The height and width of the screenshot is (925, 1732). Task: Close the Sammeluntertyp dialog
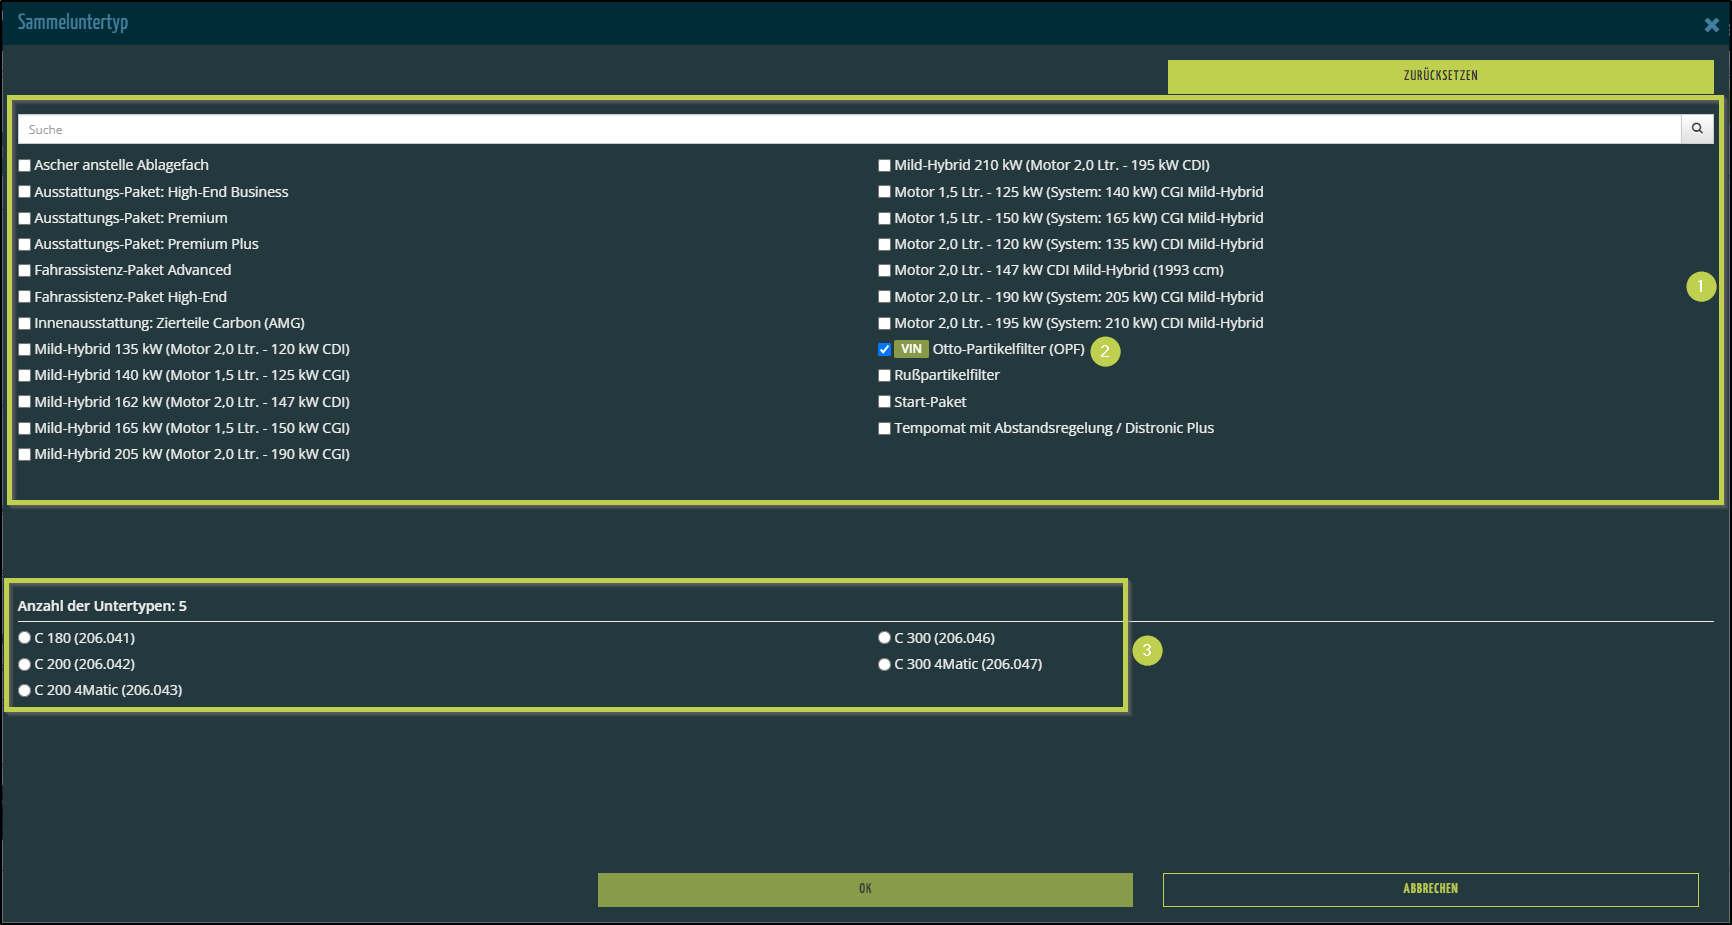1711,25
